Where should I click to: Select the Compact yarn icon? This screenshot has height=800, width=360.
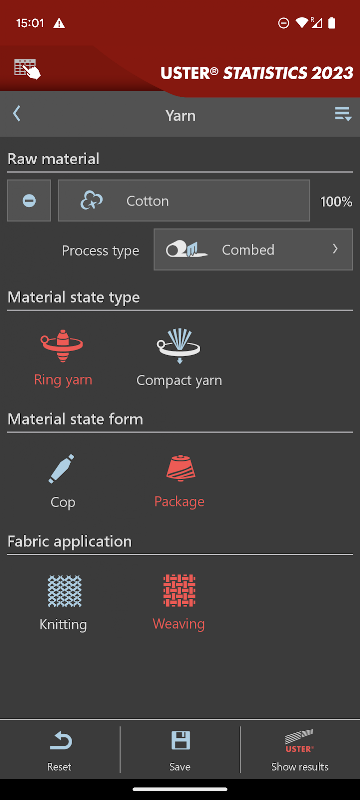(x=178, y=346)
